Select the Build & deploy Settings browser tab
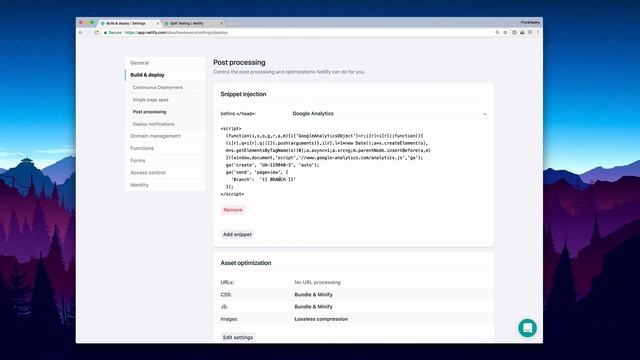 129,23
